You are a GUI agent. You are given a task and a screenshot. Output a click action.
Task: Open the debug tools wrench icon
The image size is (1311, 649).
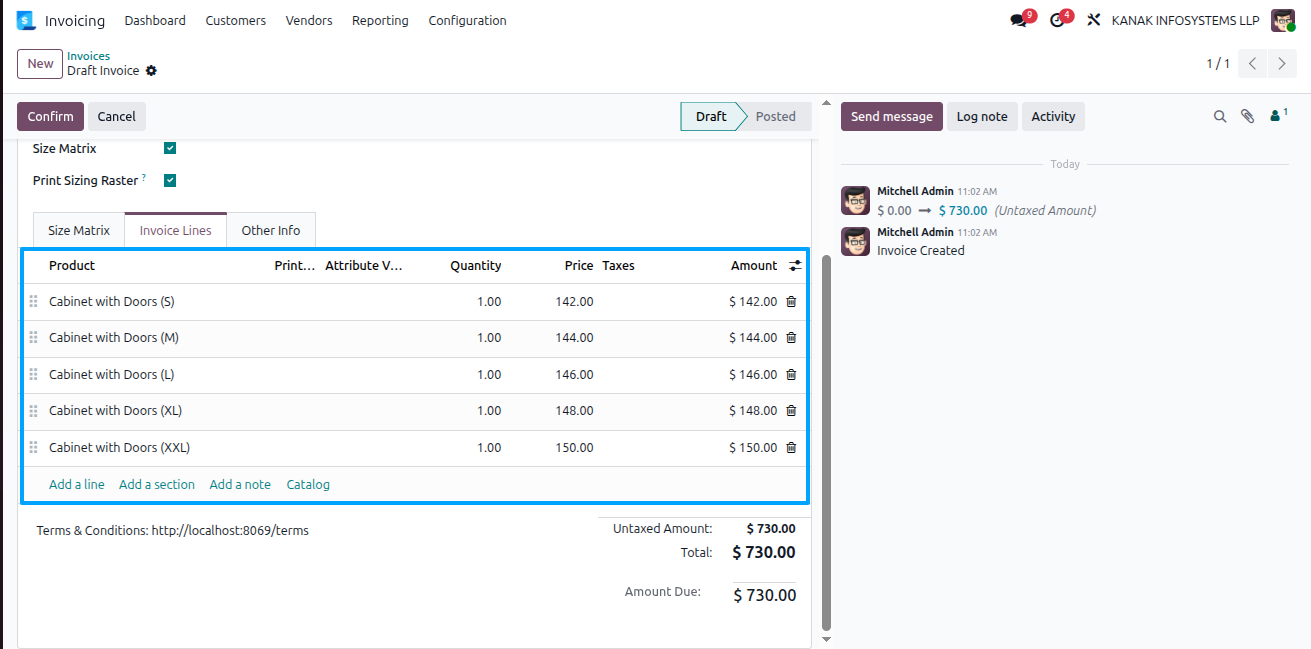pos(1094,20)
